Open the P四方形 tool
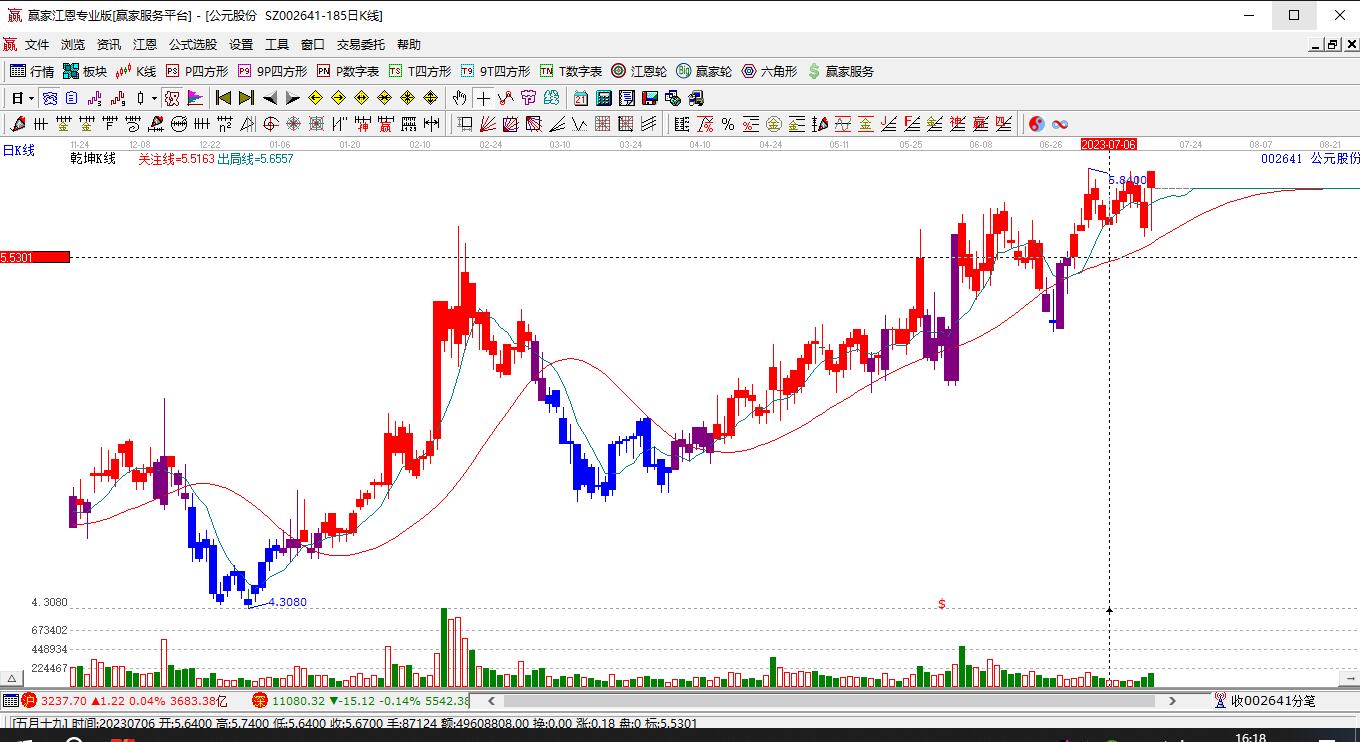 click(x=197, y=71)
